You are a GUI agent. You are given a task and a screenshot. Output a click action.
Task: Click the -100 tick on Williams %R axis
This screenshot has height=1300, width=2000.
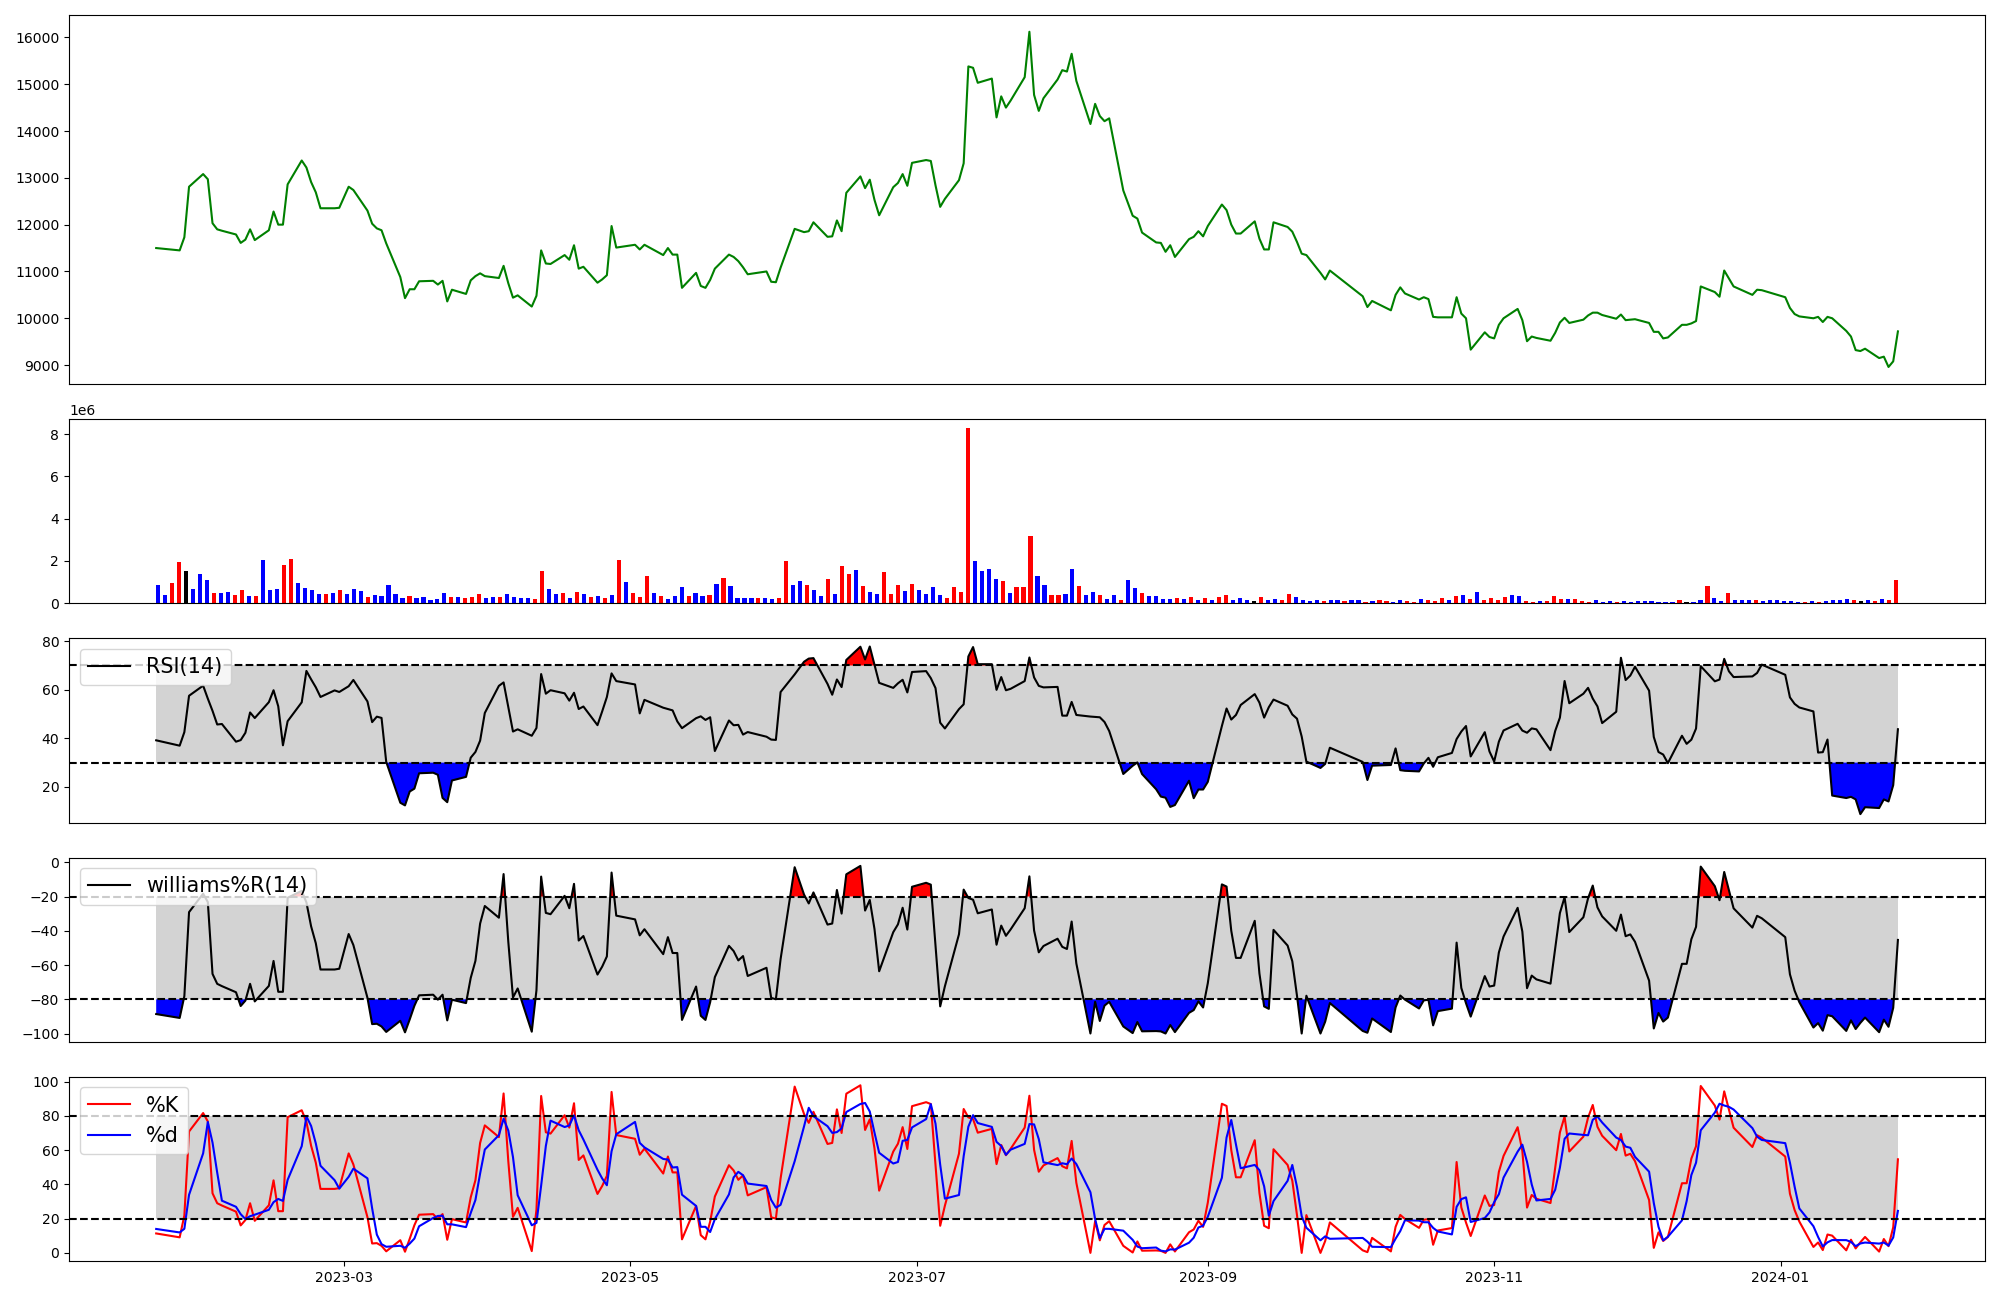click(42, 1034)
